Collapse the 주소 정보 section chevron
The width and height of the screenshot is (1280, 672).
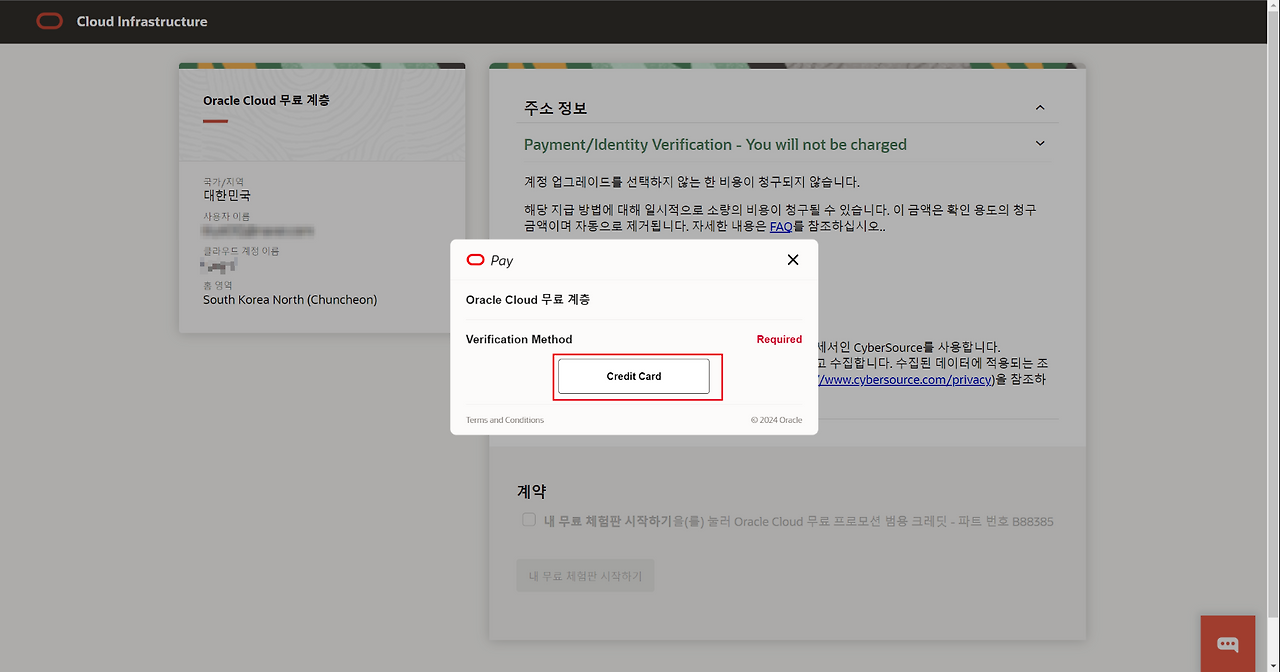coord(1040,108)
